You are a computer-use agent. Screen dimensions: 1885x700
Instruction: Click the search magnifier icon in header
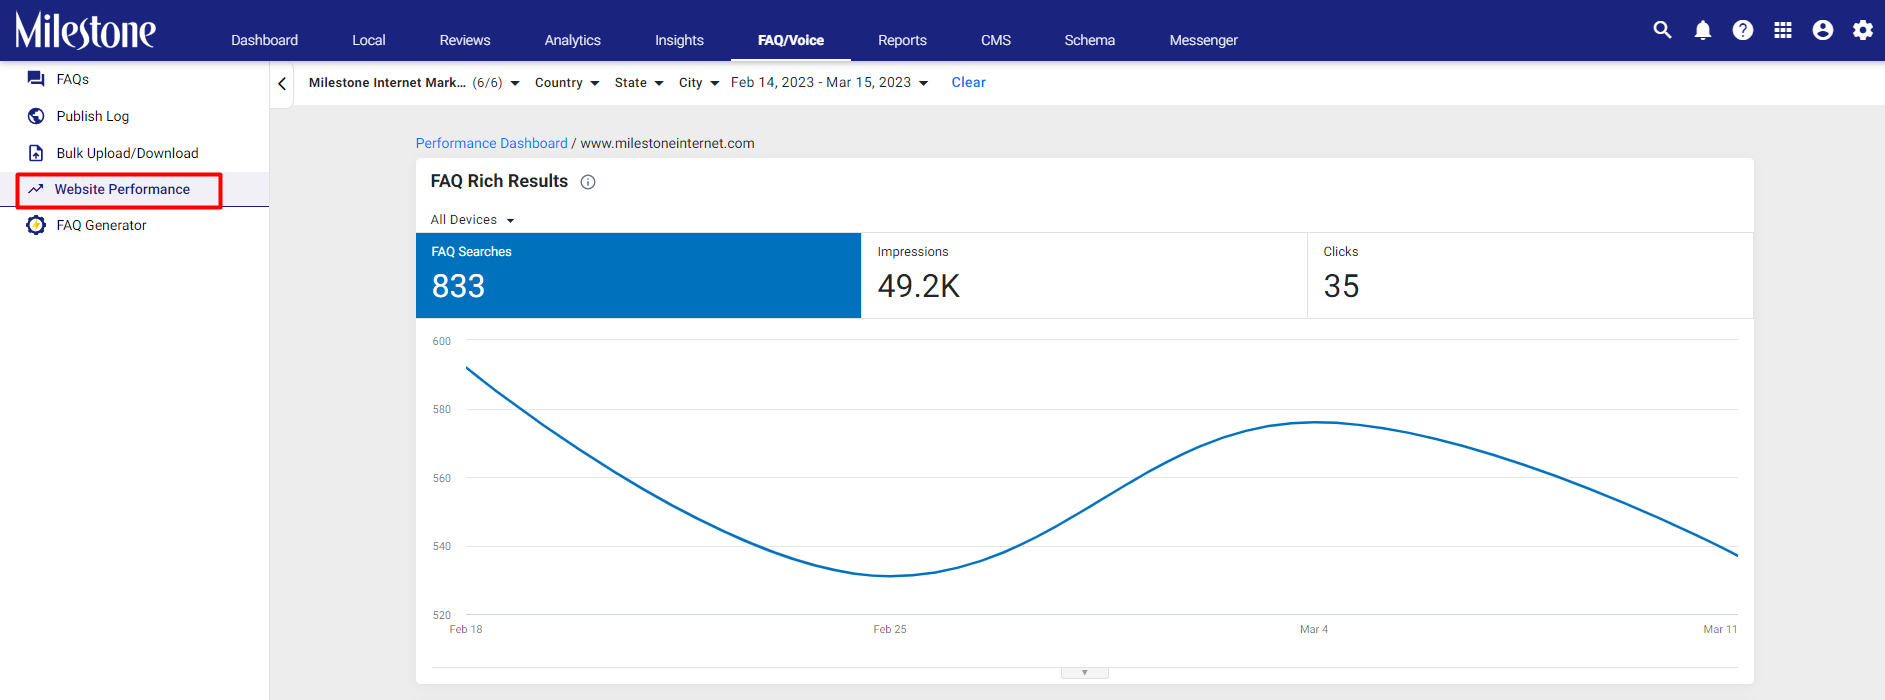(1662, 30)
